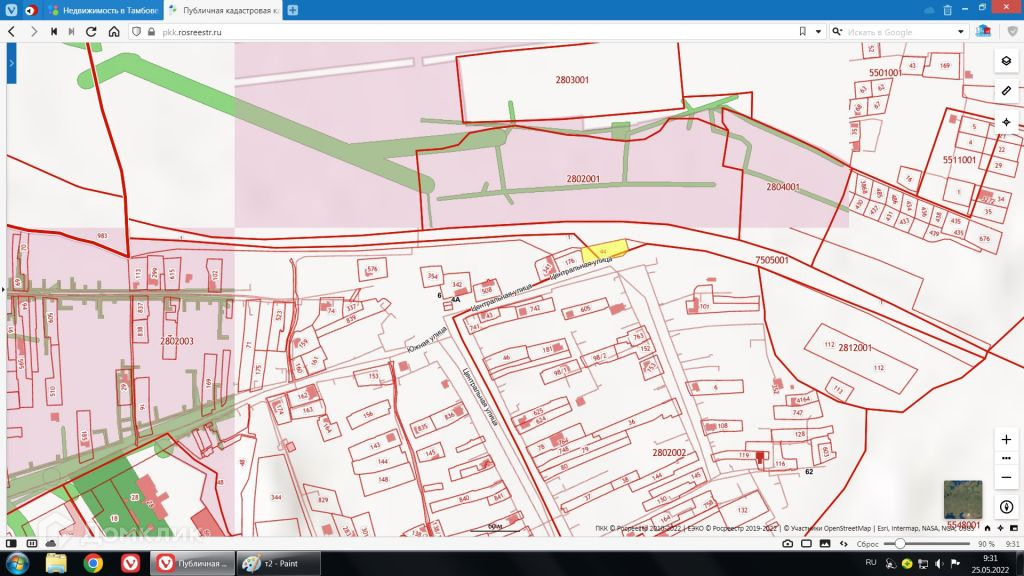This screenshot has height=576, width=1024.
Task: Expand the search history dropdown arrow
Action: coord(961,31)
